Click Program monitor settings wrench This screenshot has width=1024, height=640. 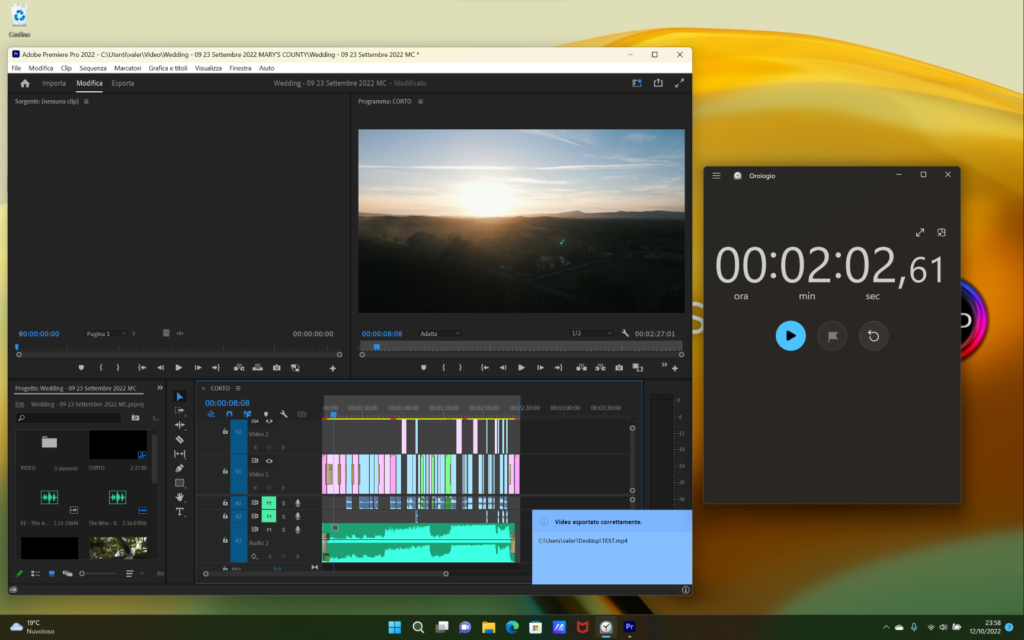pos(625,334)
